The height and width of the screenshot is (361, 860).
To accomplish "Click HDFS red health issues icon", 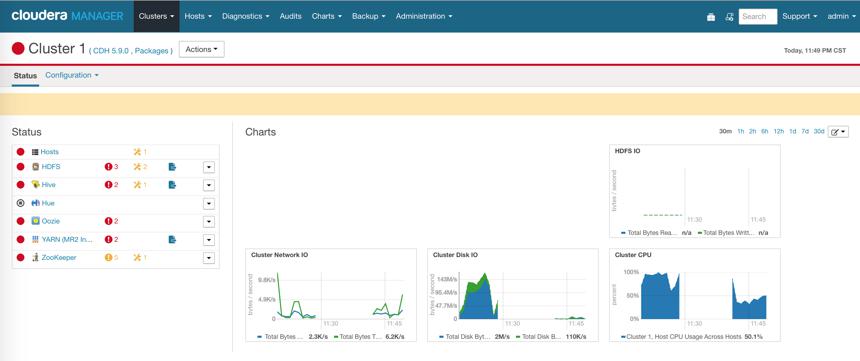I will click(111, 167).
